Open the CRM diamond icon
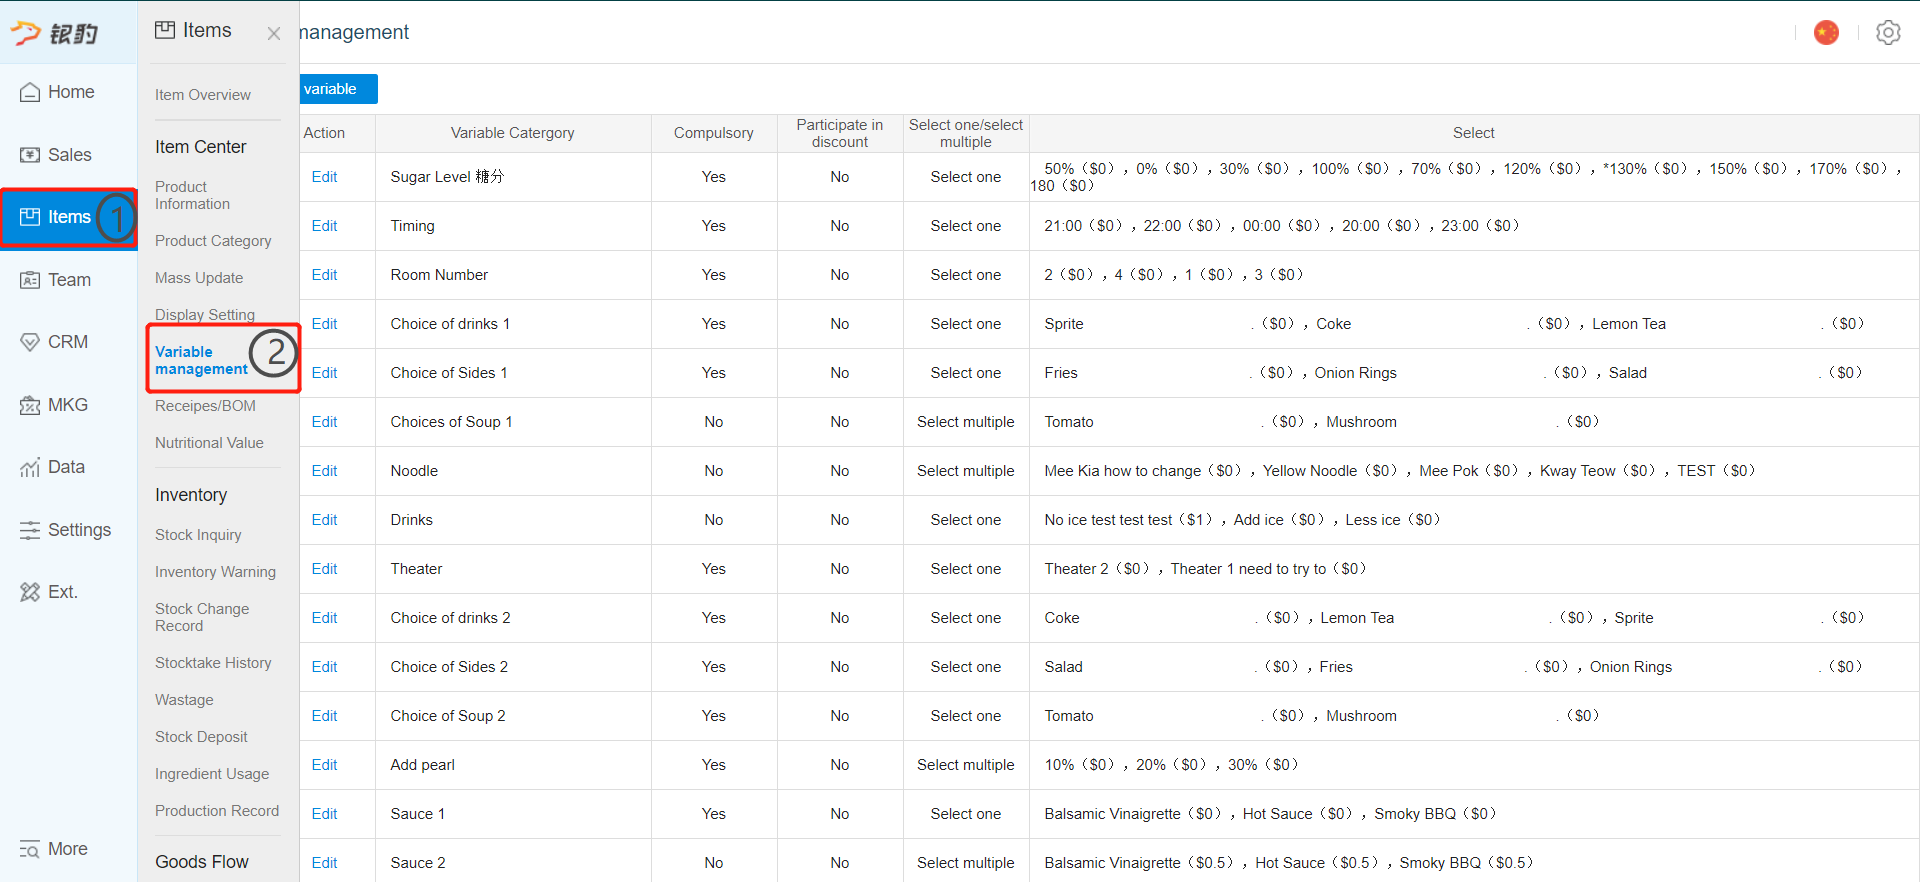Viewport: 1920px width, 882px height. click(30, 342)
